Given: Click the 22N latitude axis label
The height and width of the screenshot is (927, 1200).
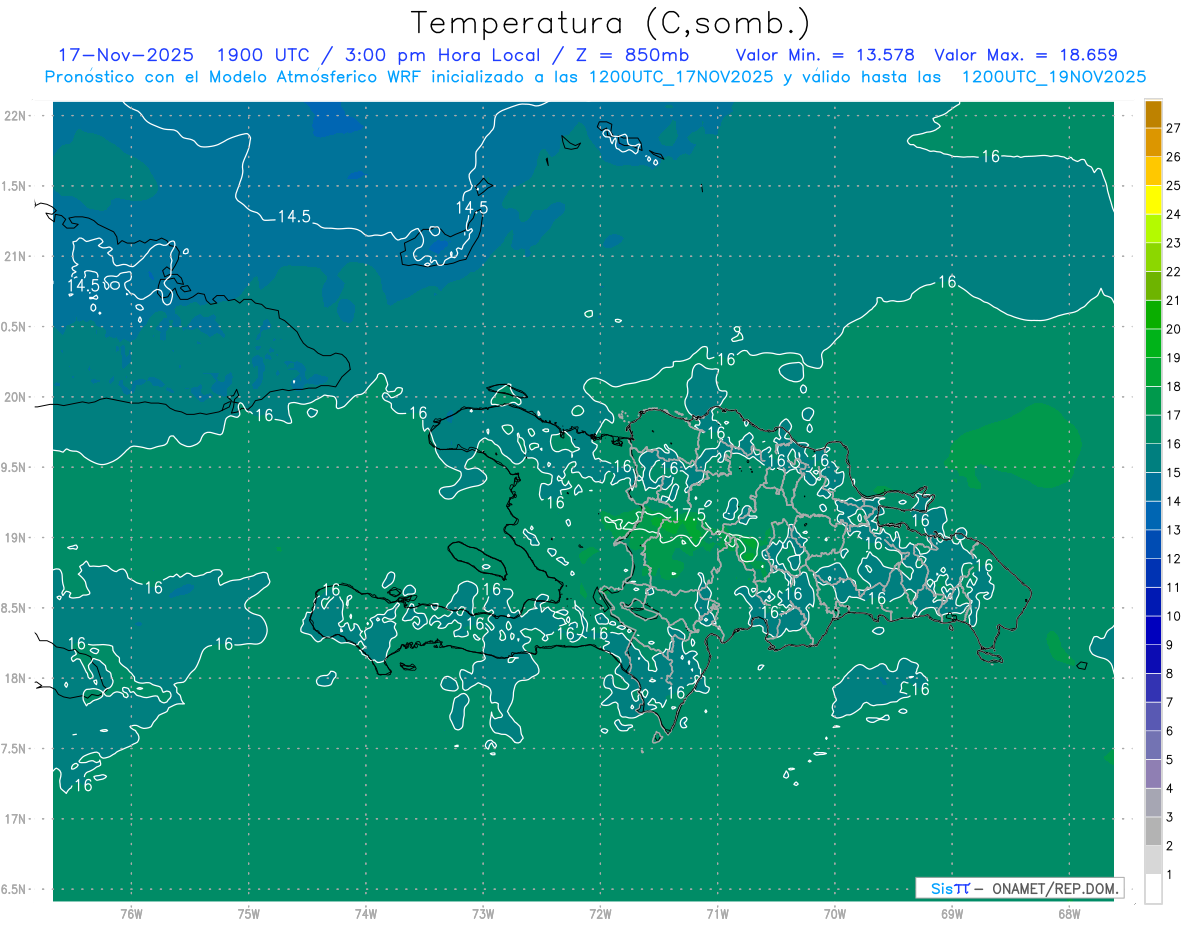Looking at the screenshot, I should [x=16, y=115].
